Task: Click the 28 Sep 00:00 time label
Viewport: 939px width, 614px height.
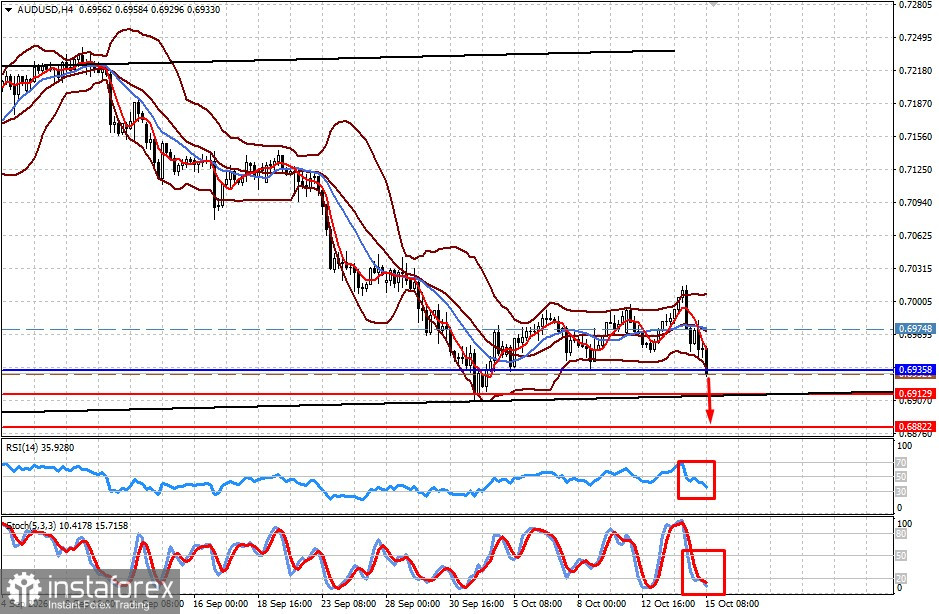Action: (413, 604)
